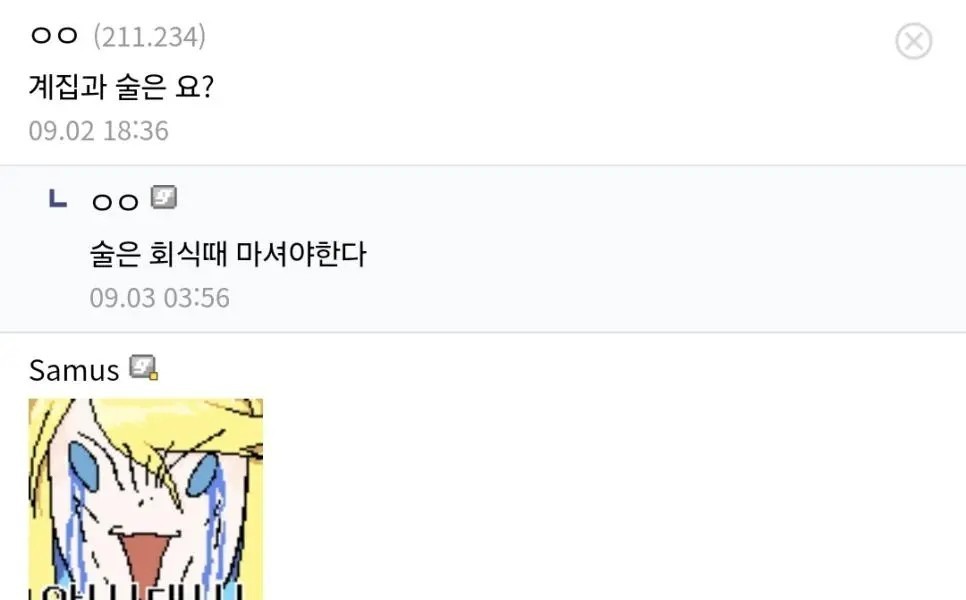966x600 pixels.
Task: Click the character's left blue teary eye
Action: click(x=83, y=466)
